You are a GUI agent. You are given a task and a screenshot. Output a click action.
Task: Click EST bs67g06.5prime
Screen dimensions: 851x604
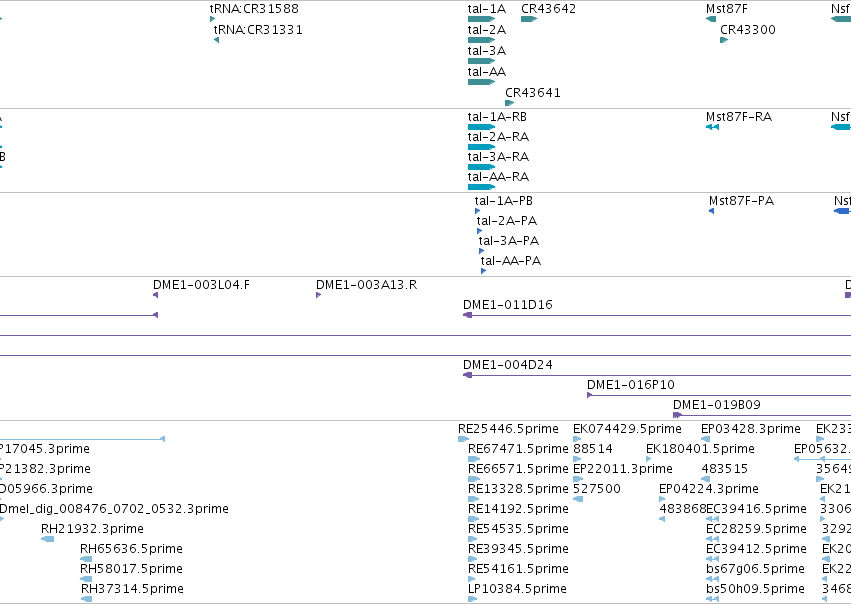(x=713, y=580)
